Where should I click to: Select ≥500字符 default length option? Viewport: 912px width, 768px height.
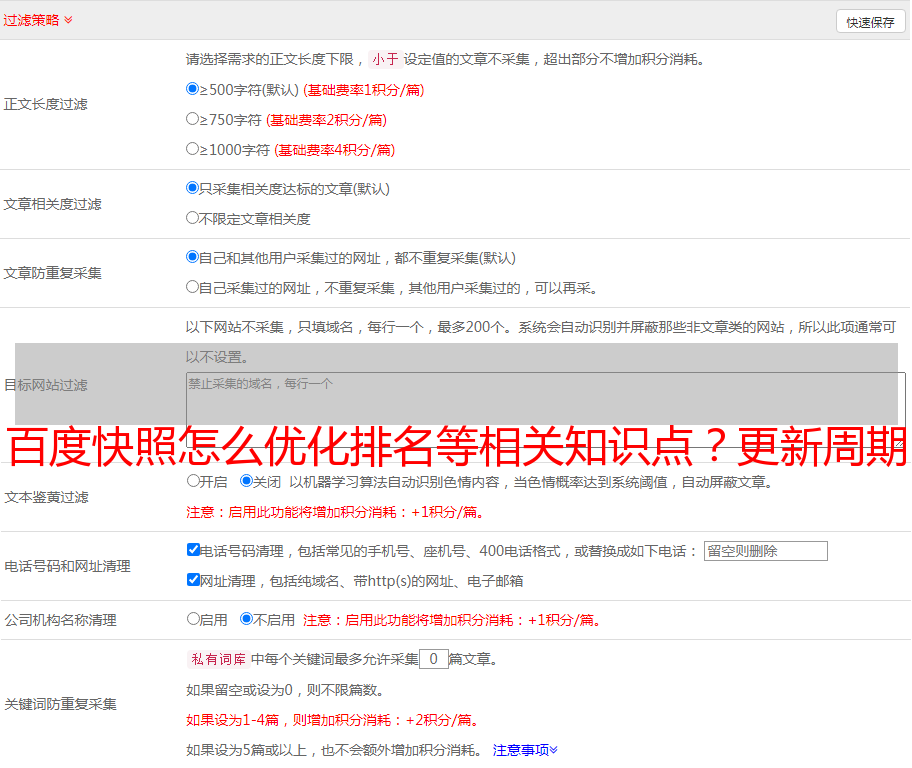(193, 89)
